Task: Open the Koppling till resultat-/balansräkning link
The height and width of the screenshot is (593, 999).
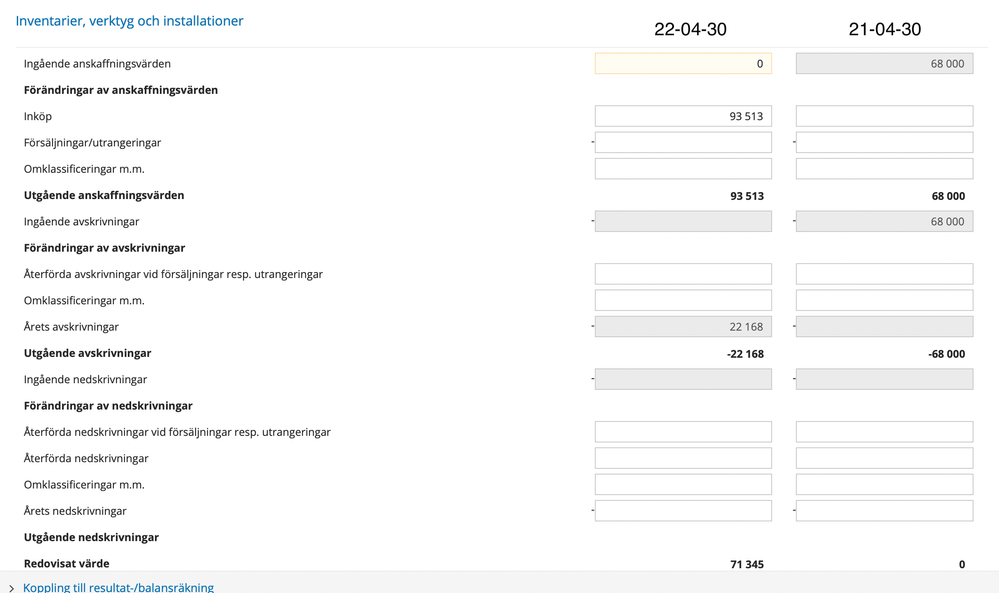Action: click(118, 587)
